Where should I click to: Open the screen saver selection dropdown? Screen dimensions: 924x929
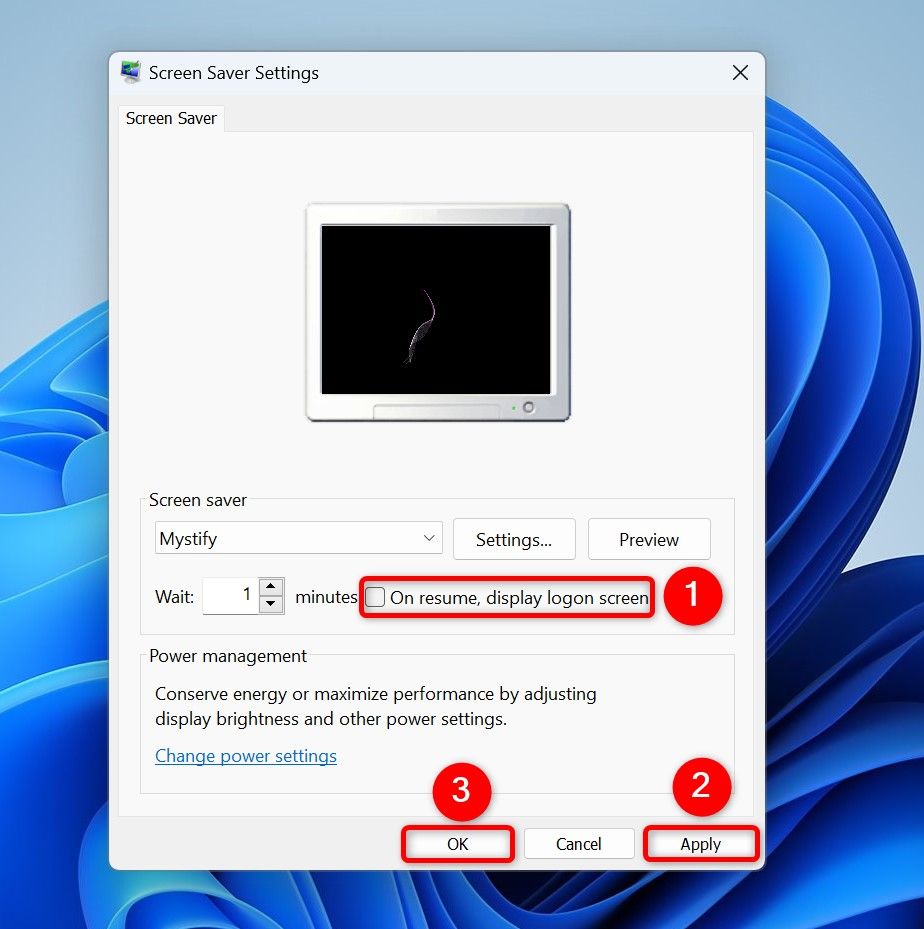tap(297, 537)
